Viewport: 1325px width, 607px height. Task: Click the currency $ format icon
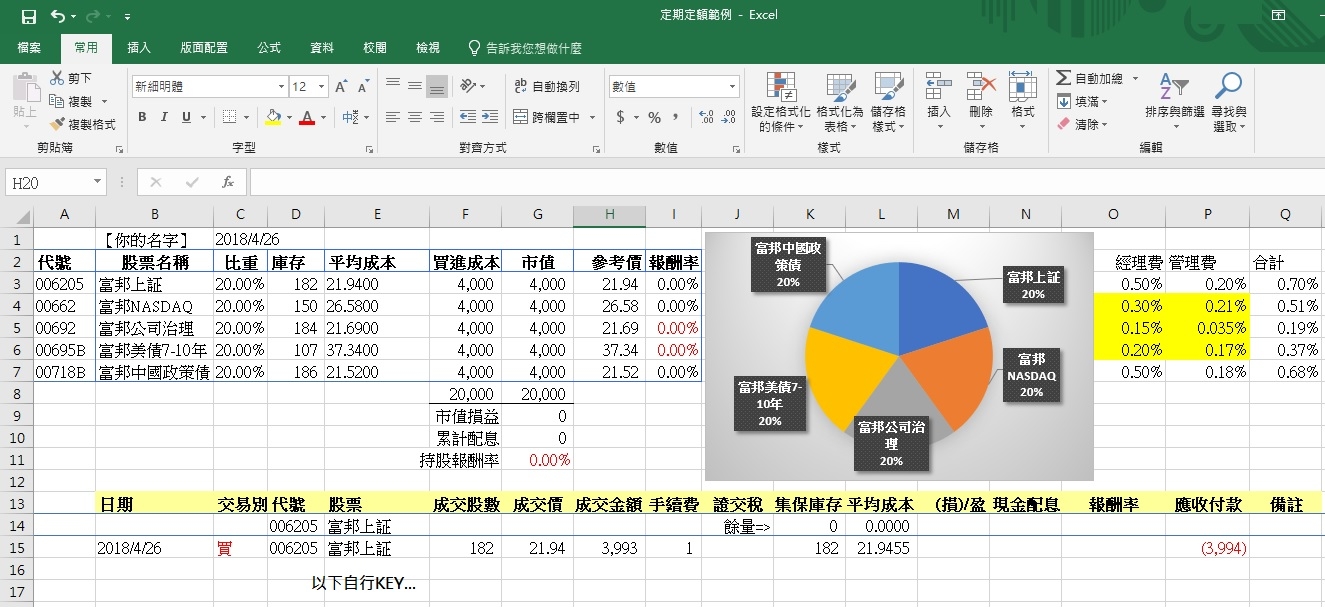[621, 117]
